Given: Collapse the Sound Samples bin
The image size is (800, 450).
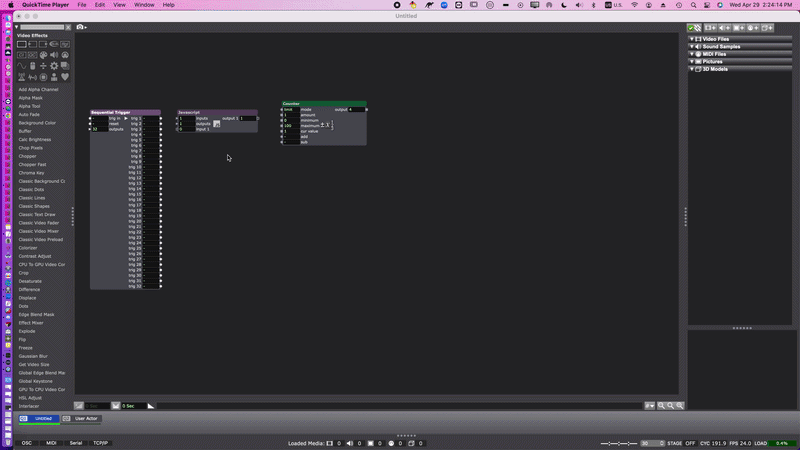Looking at the screenshot, I should [692, 46].
